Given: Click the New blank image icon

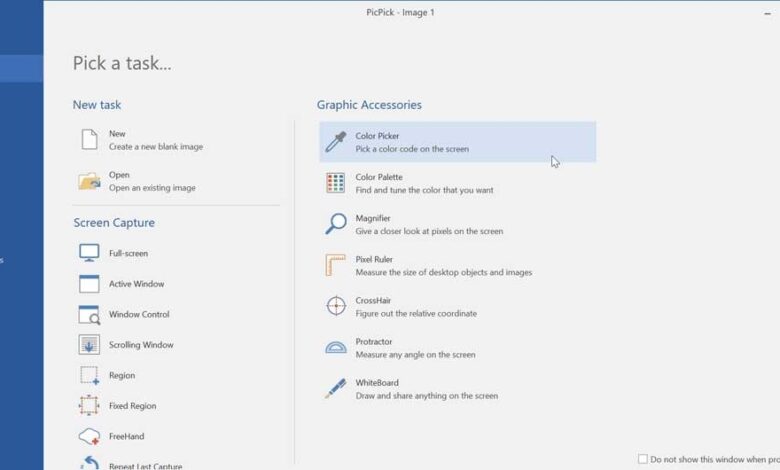Looking at the screenshot, I should click(89, 140).
